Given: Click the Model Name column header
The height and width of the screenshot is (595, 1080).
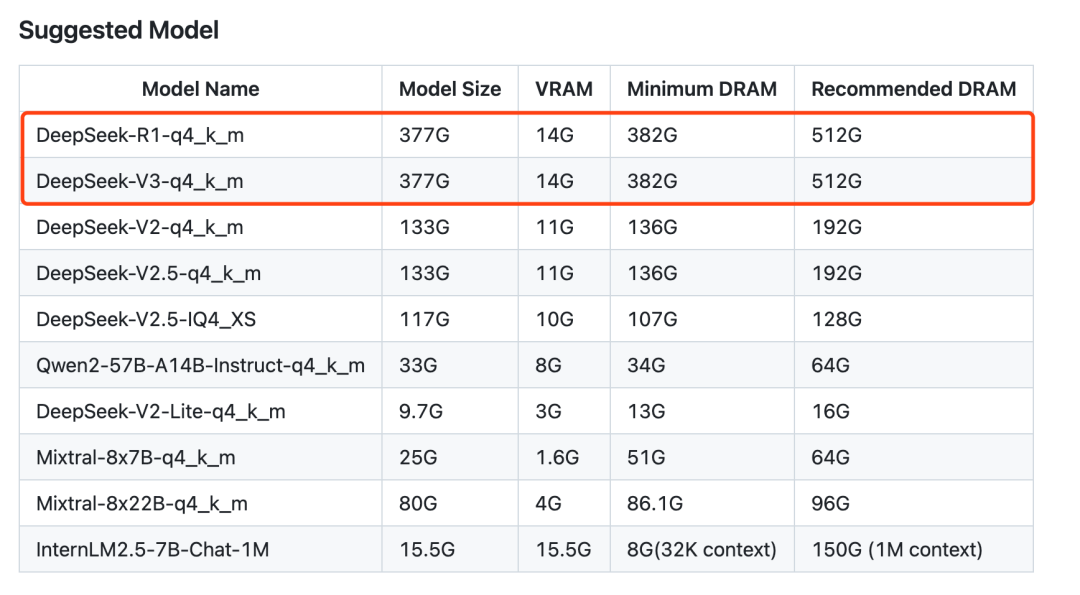Looking at the screenshot, I should (200, 89).
